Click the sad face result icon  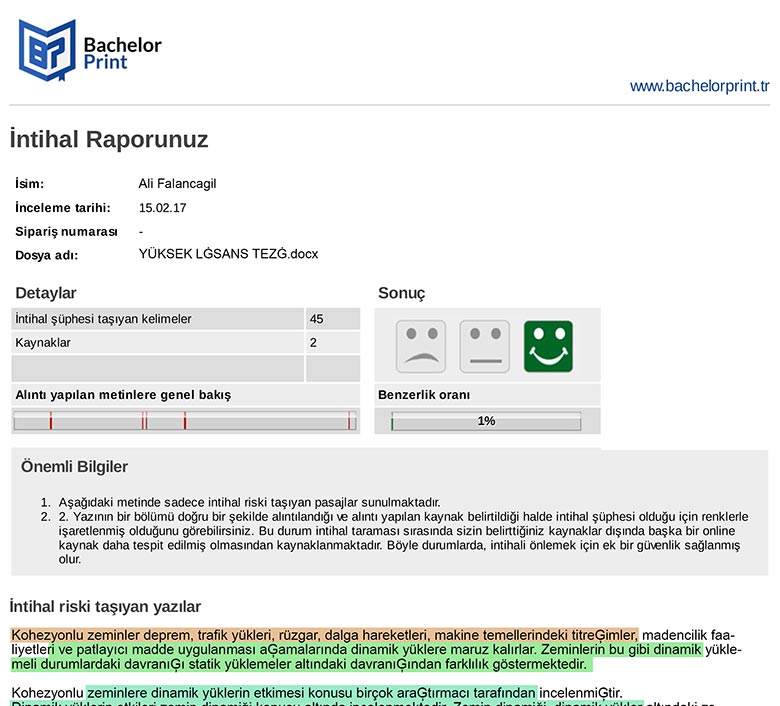click(x=421, y=347)
